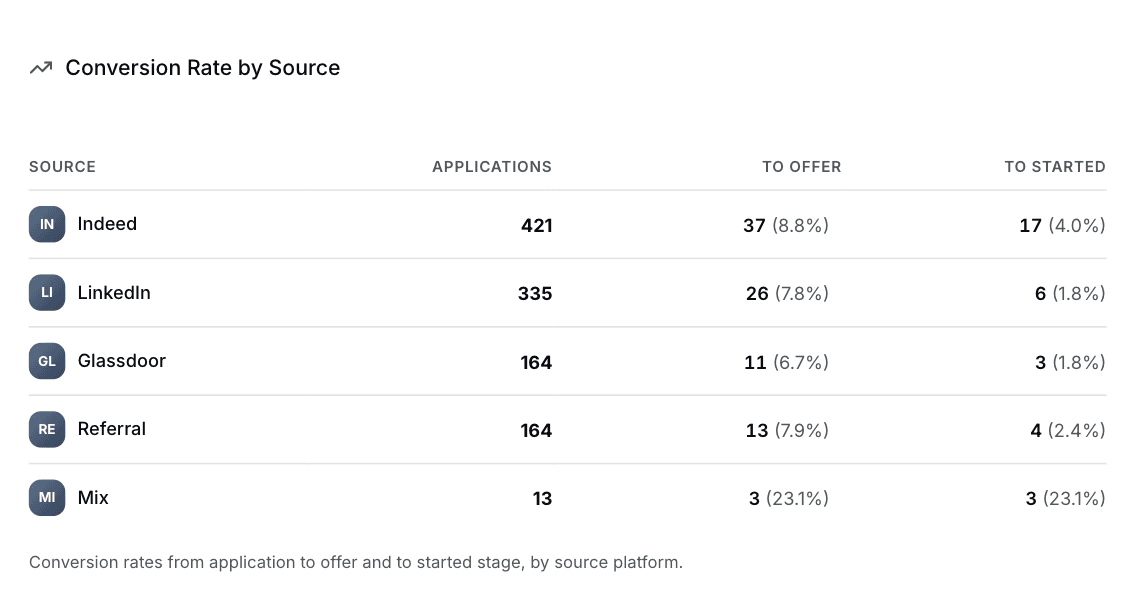Click the SOURCE column header

(62, 167)
